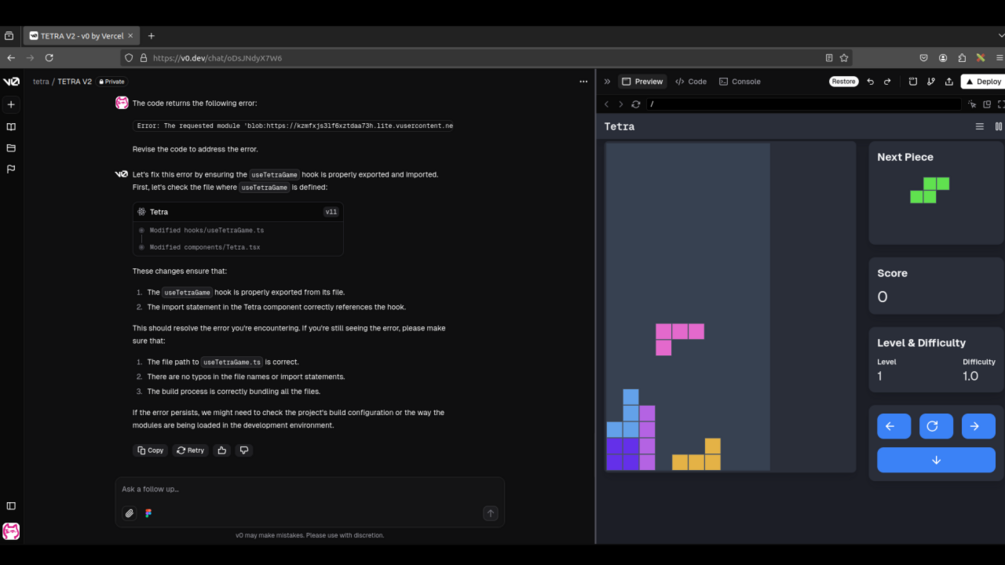Undo with the curved left arrow icon
1005x565 pixels.
[x=870, y=81]
